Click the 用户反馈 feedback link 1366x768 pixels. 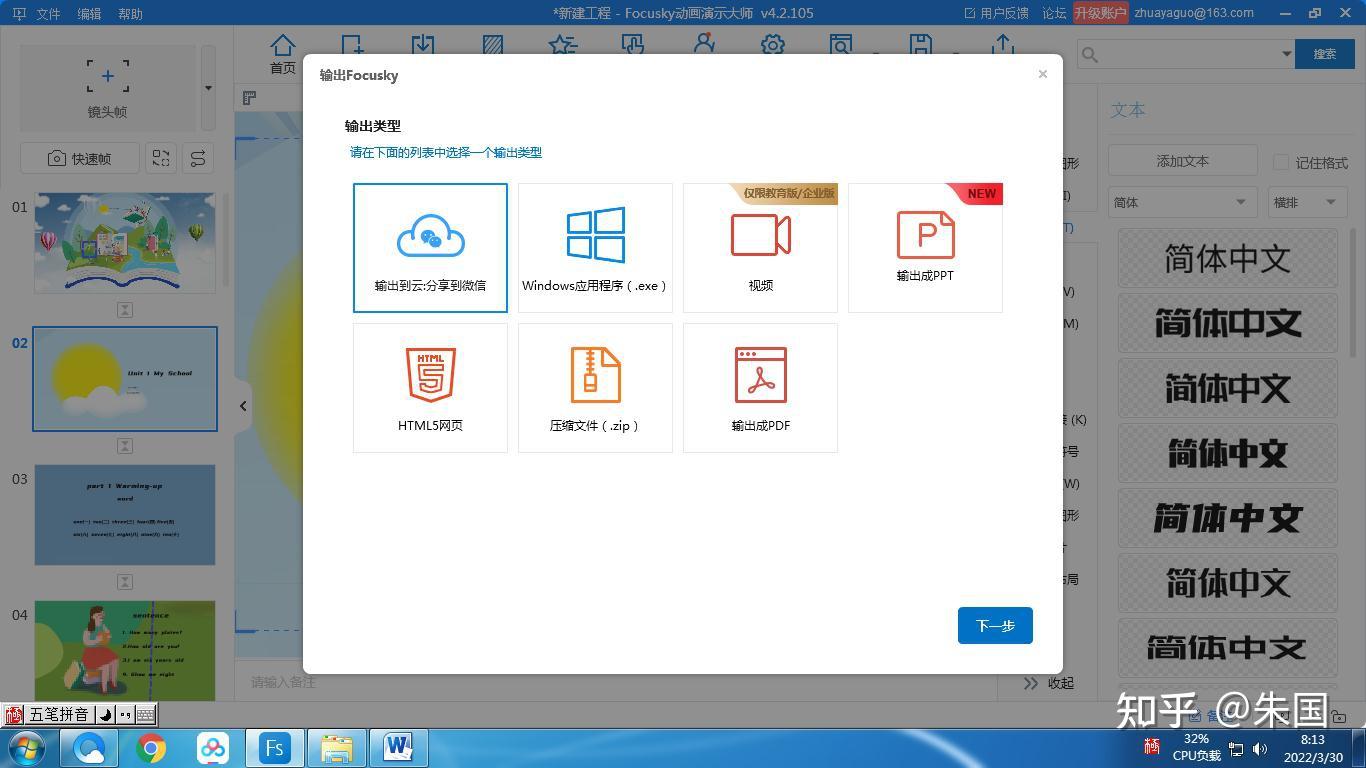[997, 13]
